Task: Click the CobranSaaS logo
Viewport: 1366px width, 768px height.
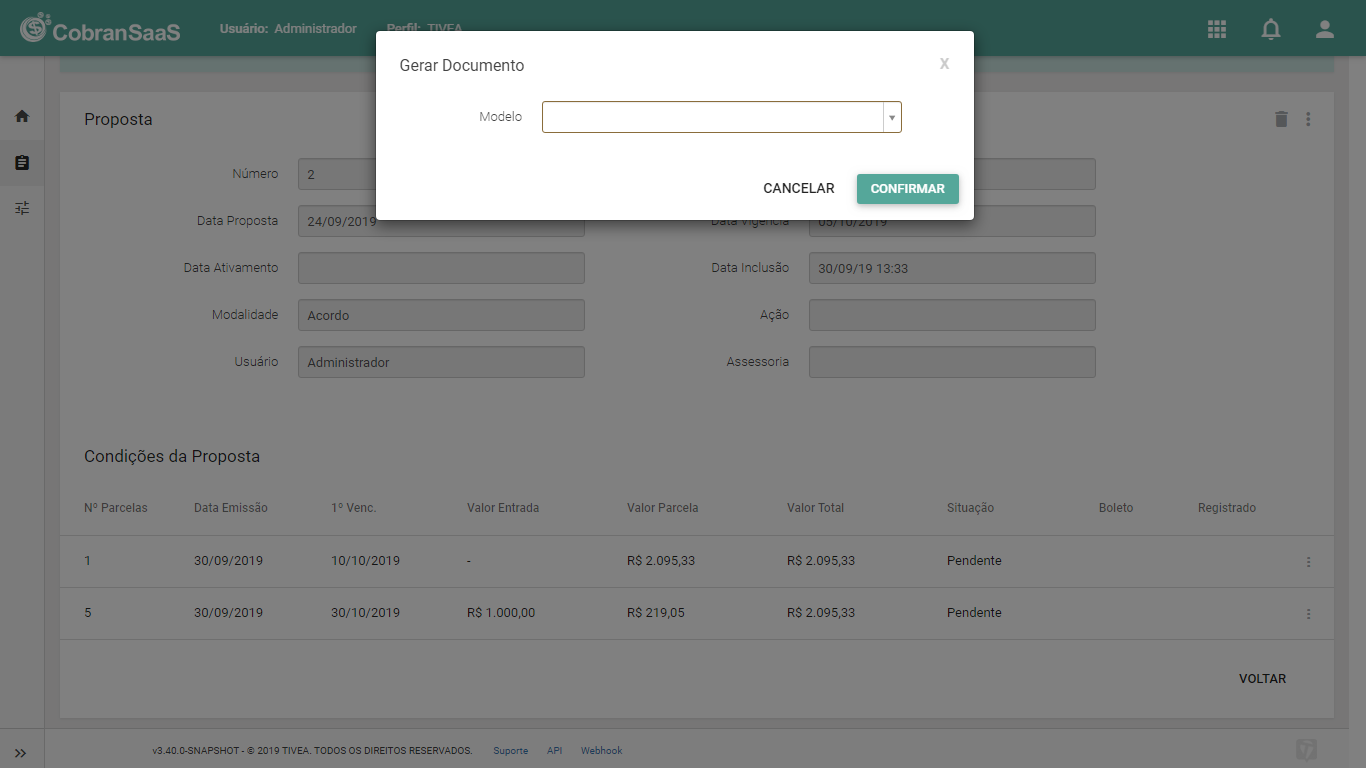Action: 100,29
